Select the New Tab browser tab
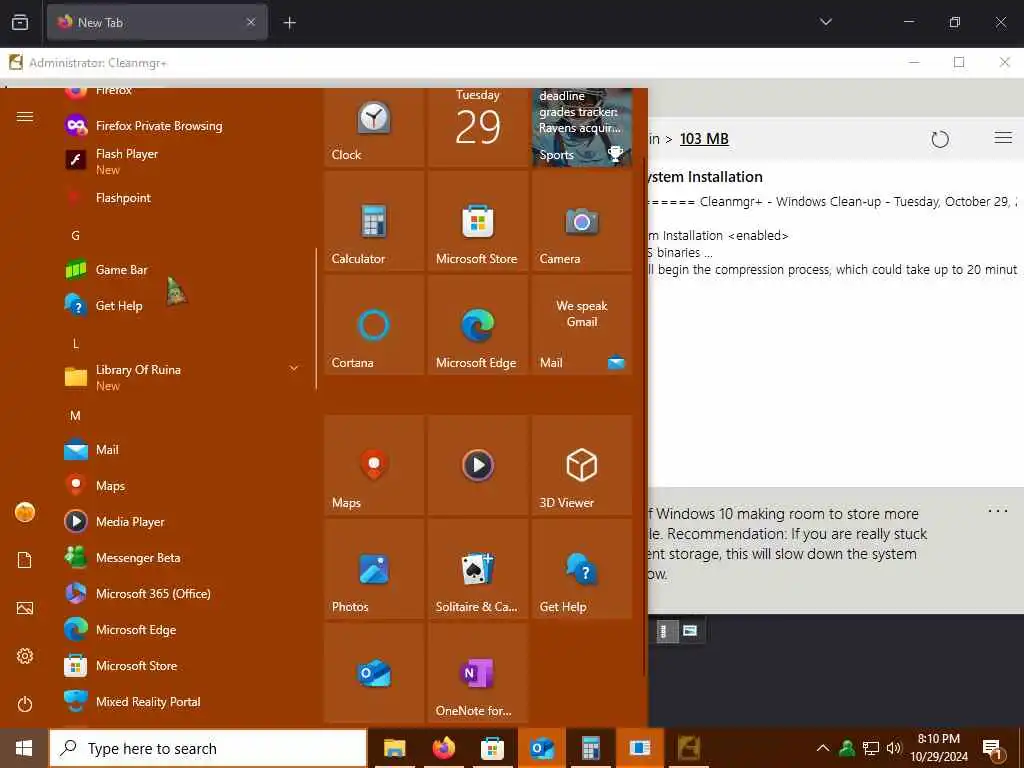The height and width of the screenshot is (768, 1024). (157, 22)
